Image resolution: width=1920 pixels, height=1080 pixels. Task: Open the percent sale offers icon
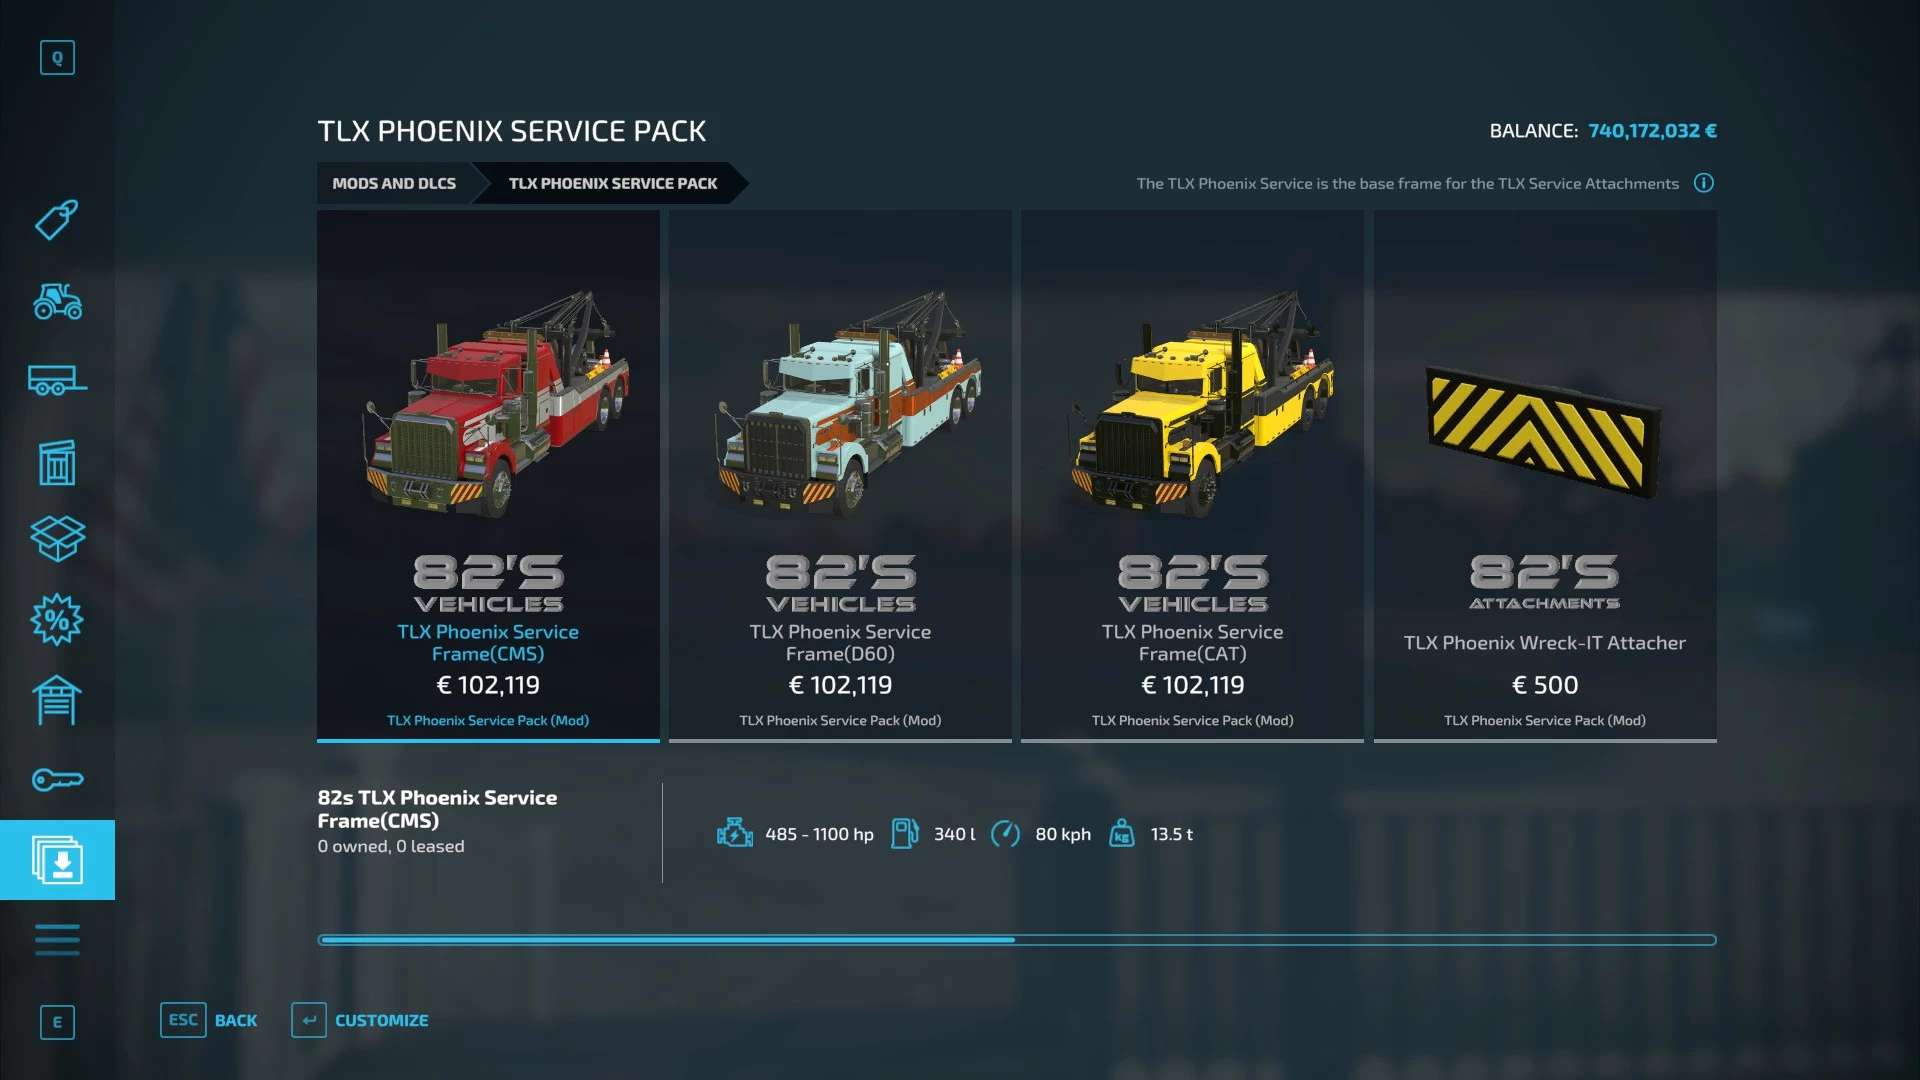(57, 620)
